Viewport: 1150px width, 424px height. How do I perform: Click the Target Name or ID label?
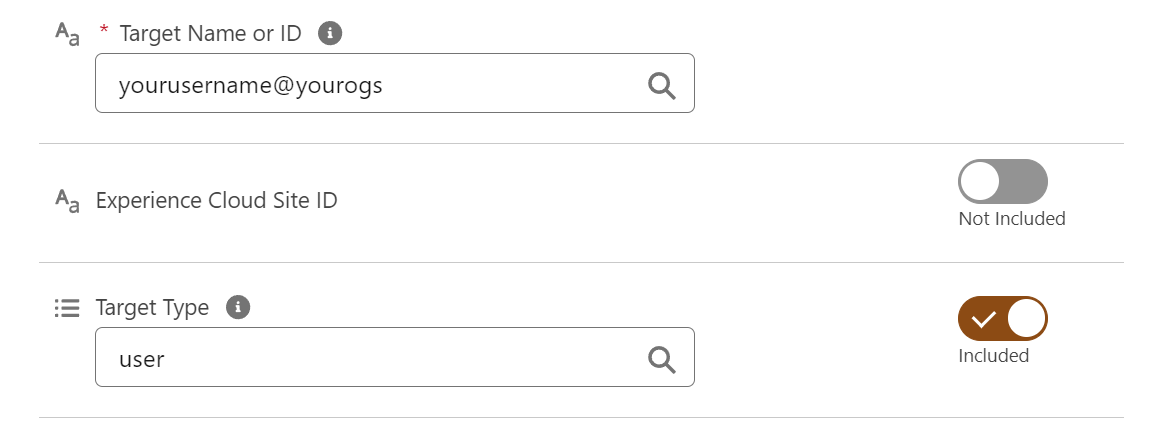[x=210, y=33]
